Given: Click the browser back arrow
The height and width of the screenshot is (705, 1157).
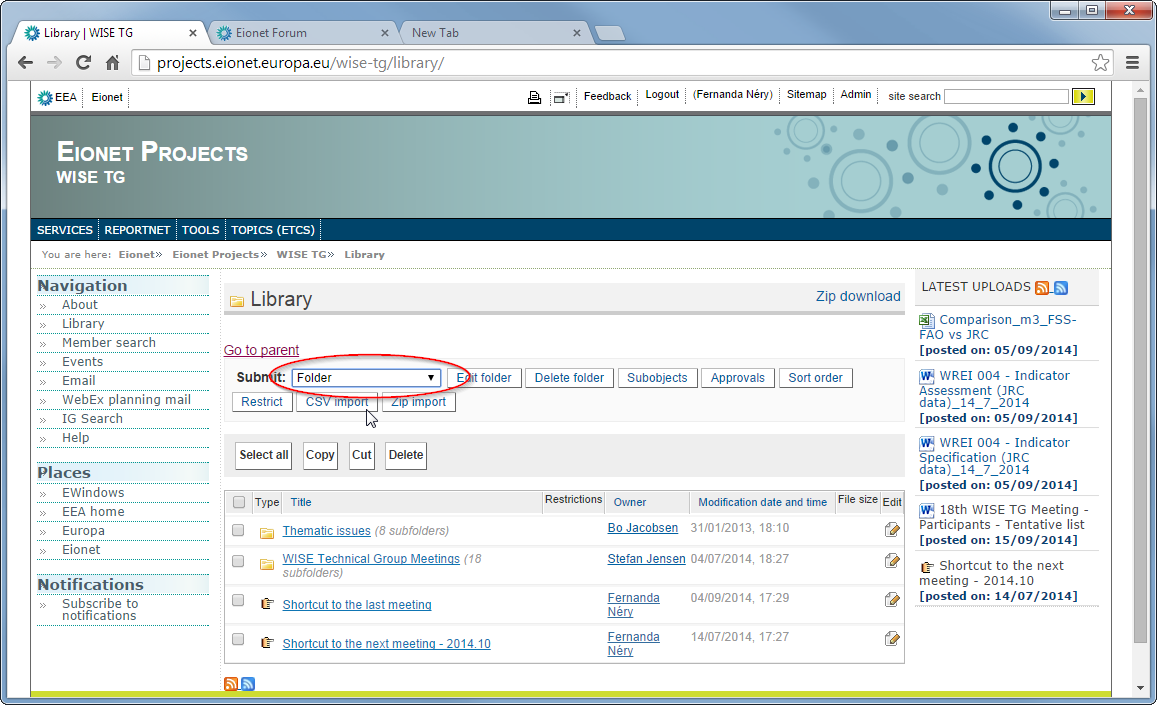Looking at the screenshot, I should pyautogui.click(x=25, y=63).
